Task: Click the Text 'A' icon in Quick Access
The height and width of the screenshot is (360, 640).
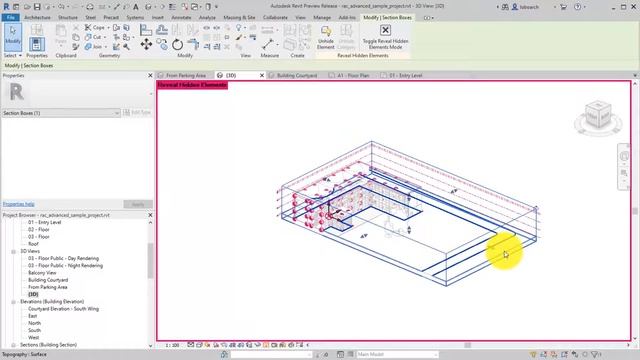Action: pos(136,7)
